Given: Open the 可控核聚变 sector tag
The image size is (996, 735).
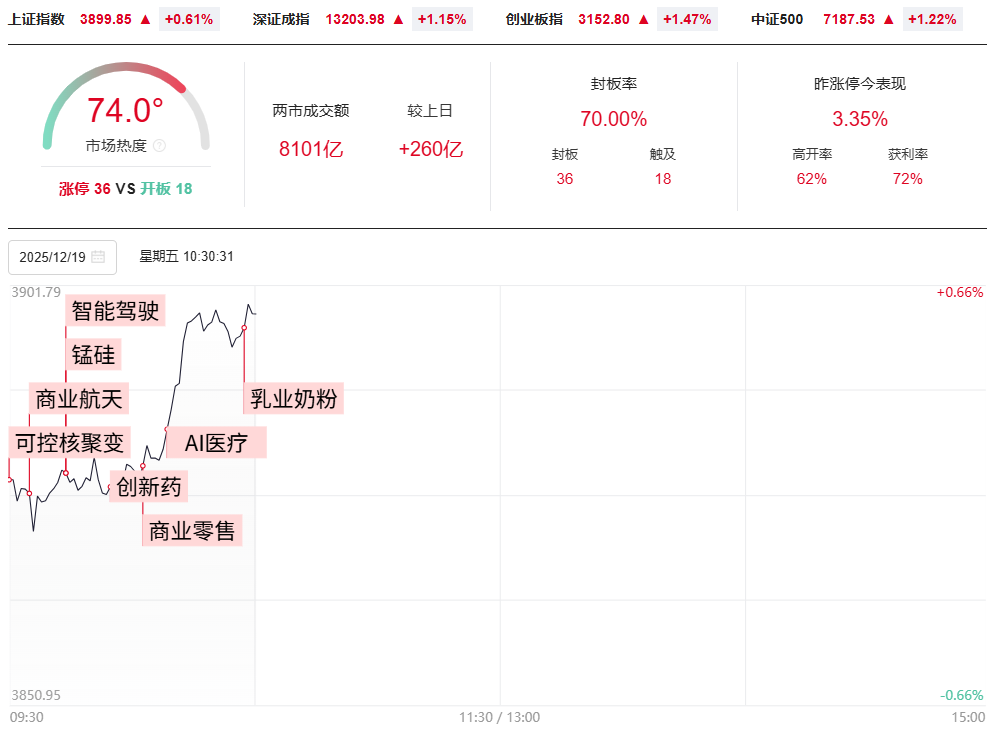Looking at the screenshot, I should (69, 442).
